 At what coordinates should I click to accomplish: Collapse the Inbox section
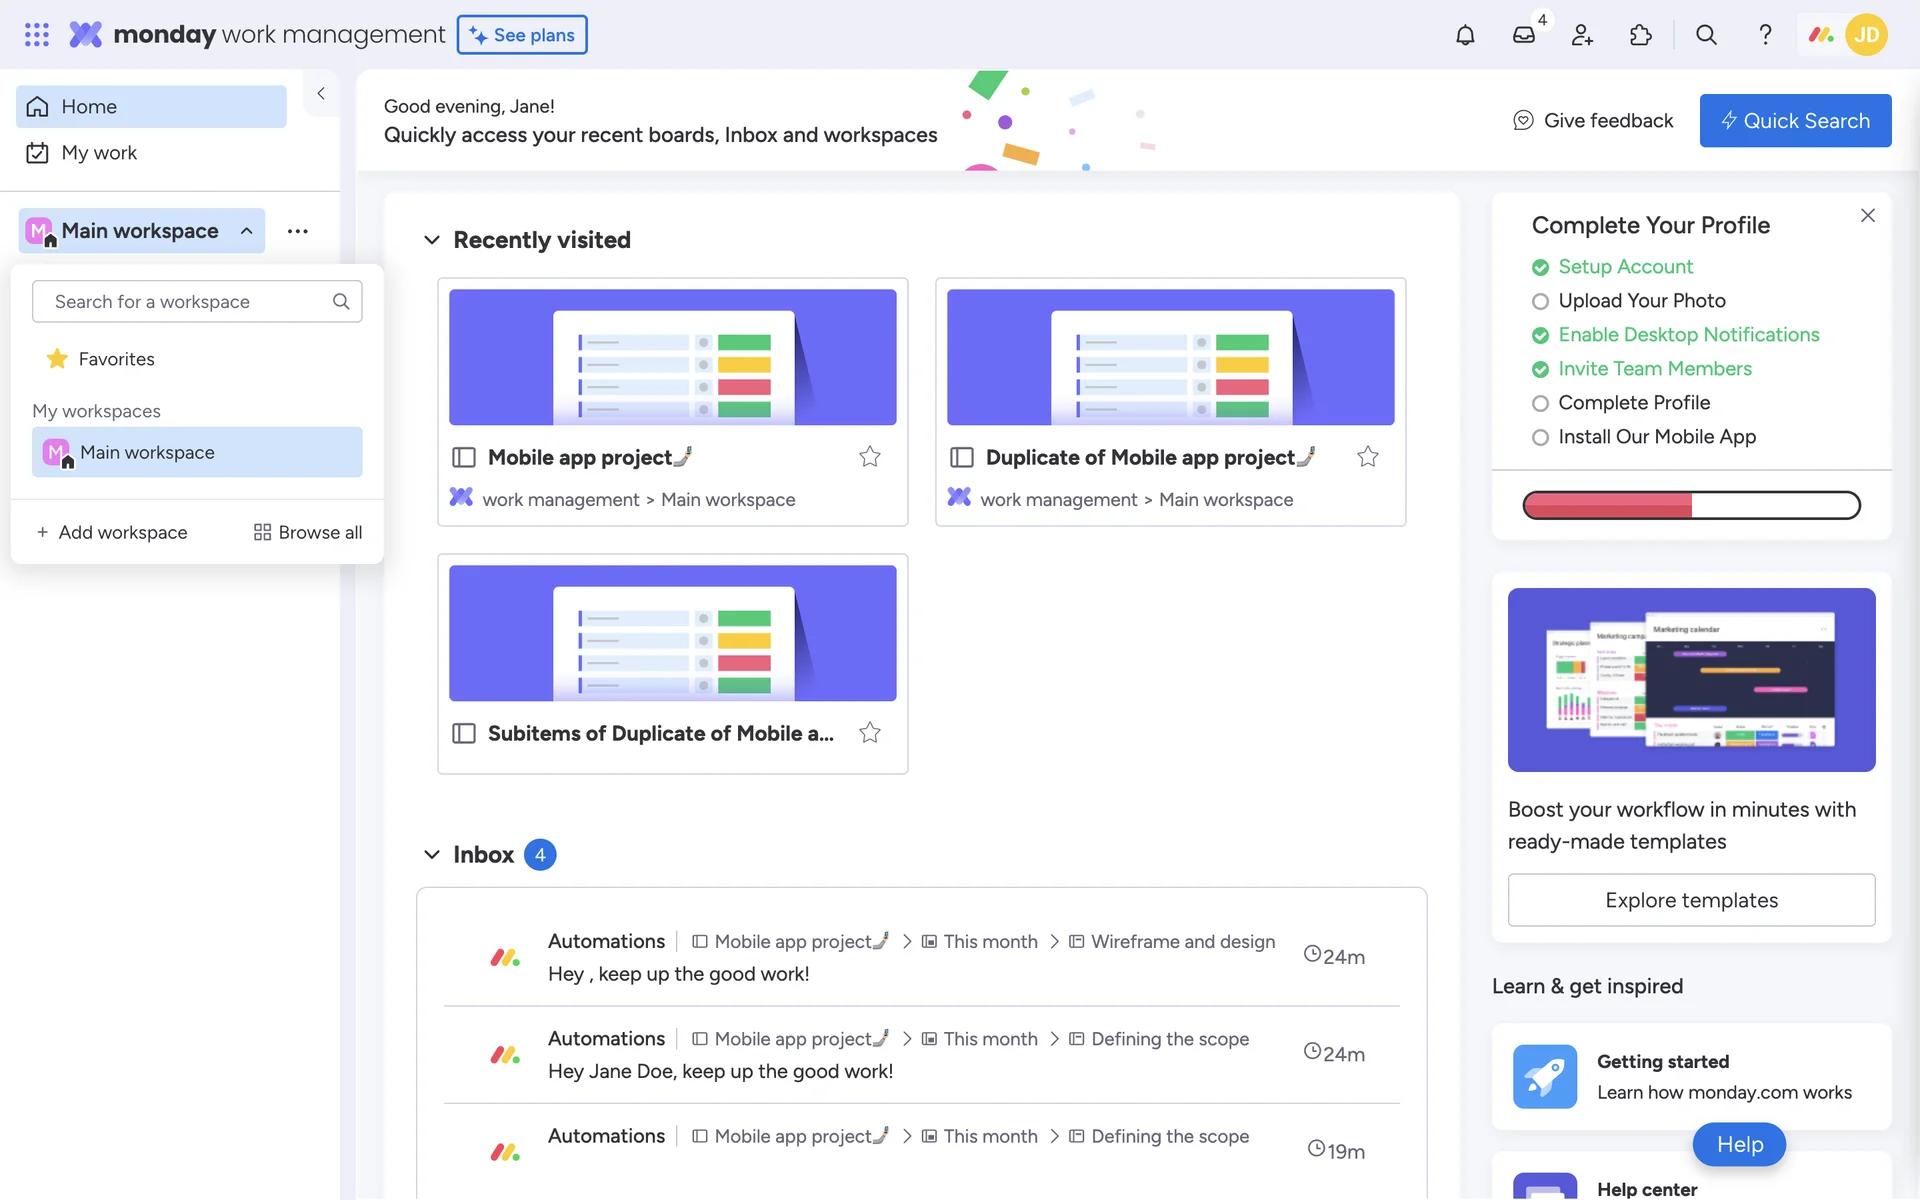pyautogui.click(x=432, y=855)
